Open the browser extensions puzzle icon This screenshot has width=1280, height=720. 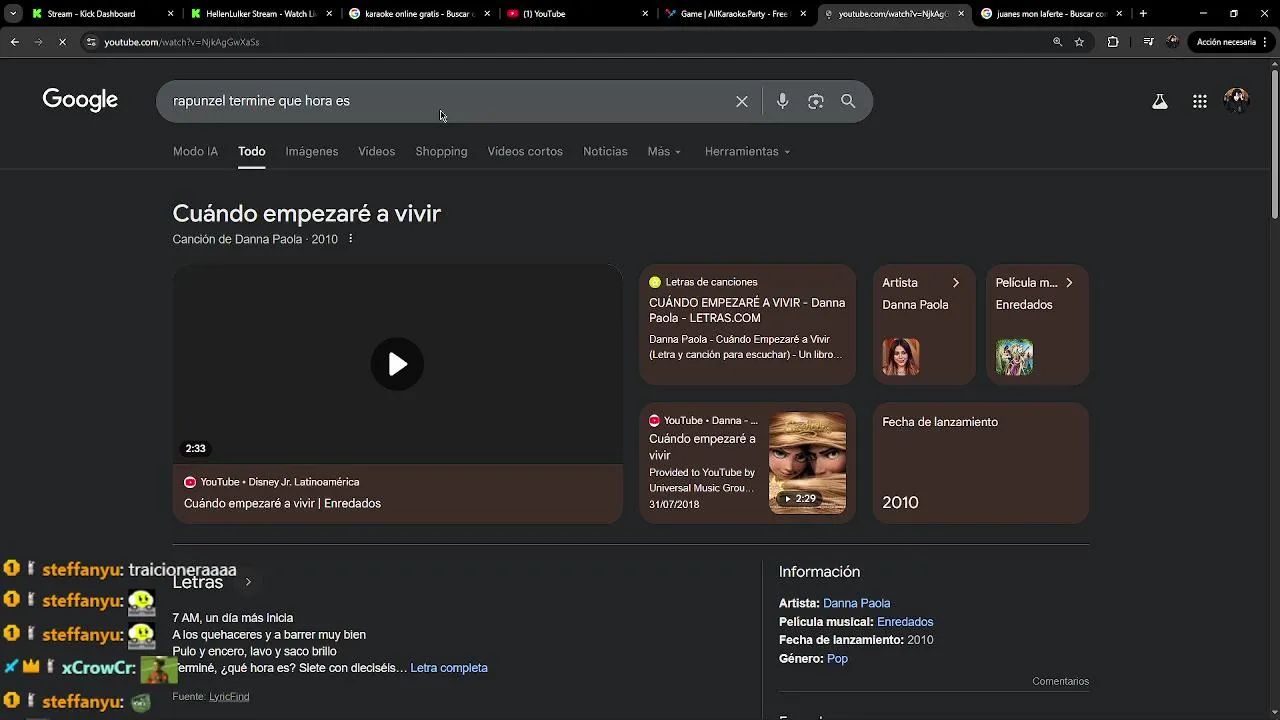(x=1113, y=42)
